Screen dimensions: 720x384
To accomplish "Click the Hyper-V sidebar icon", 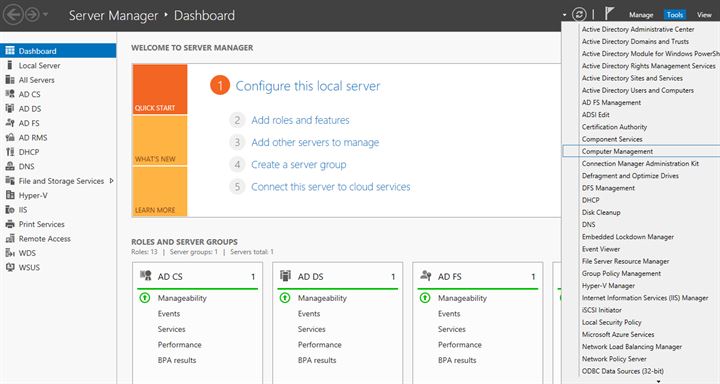I will pos(10,195).
